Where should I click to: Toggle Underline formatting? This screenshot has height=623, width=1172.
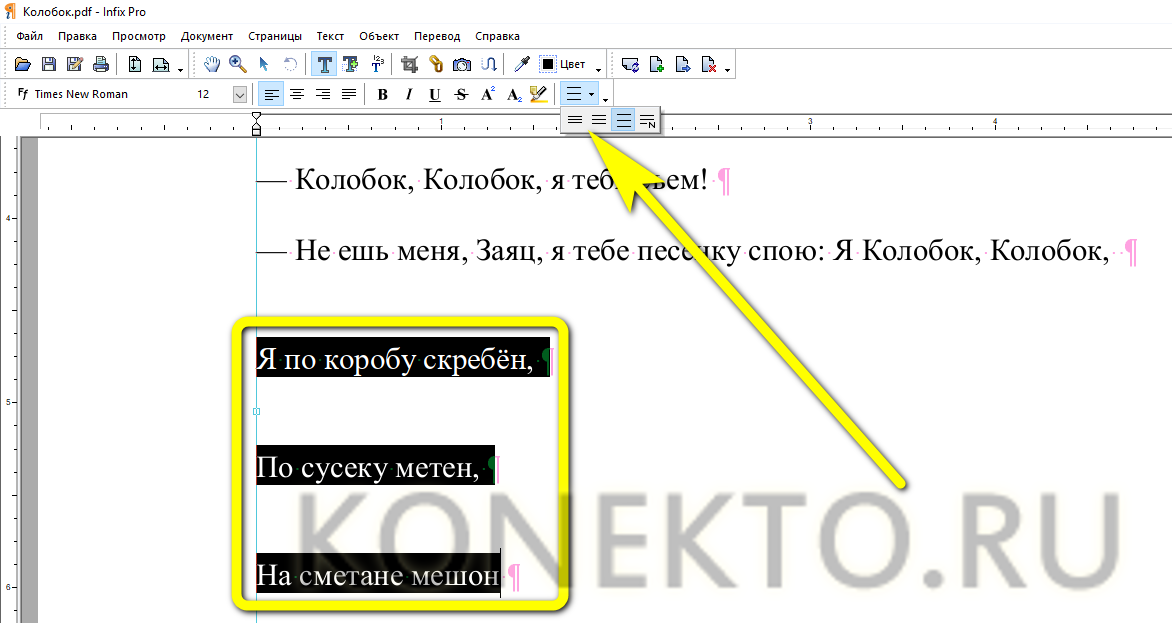tap(434, 94)
